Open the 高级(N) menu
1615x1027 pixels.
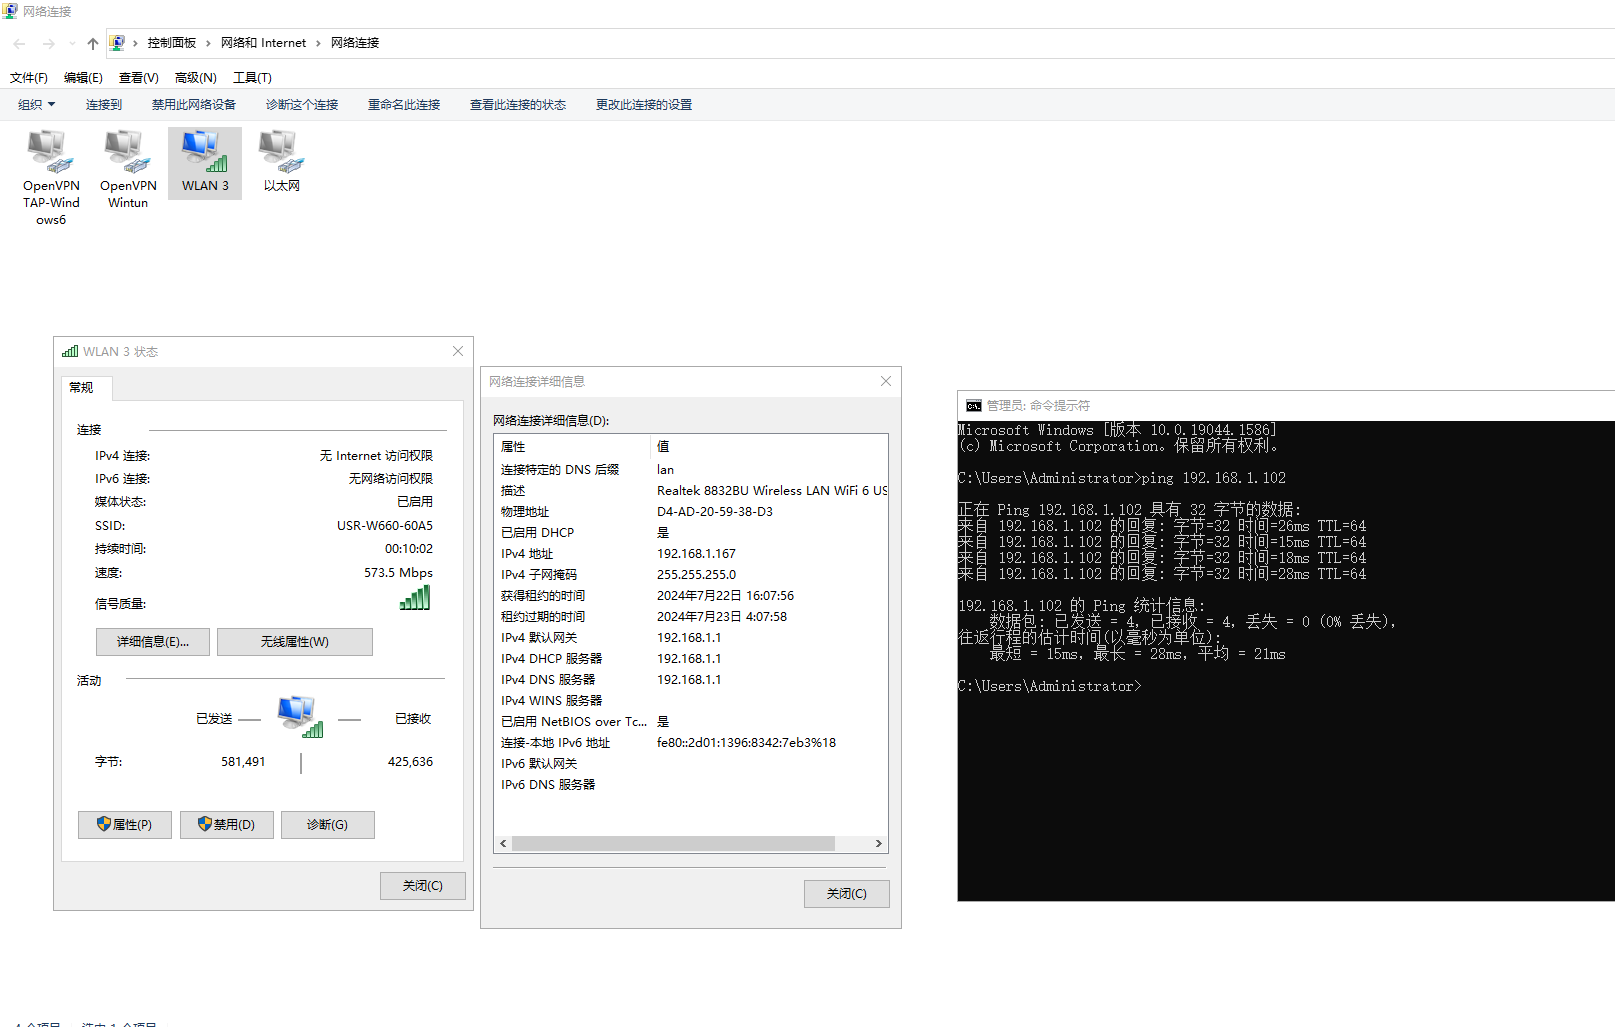[x=195, y=78]
